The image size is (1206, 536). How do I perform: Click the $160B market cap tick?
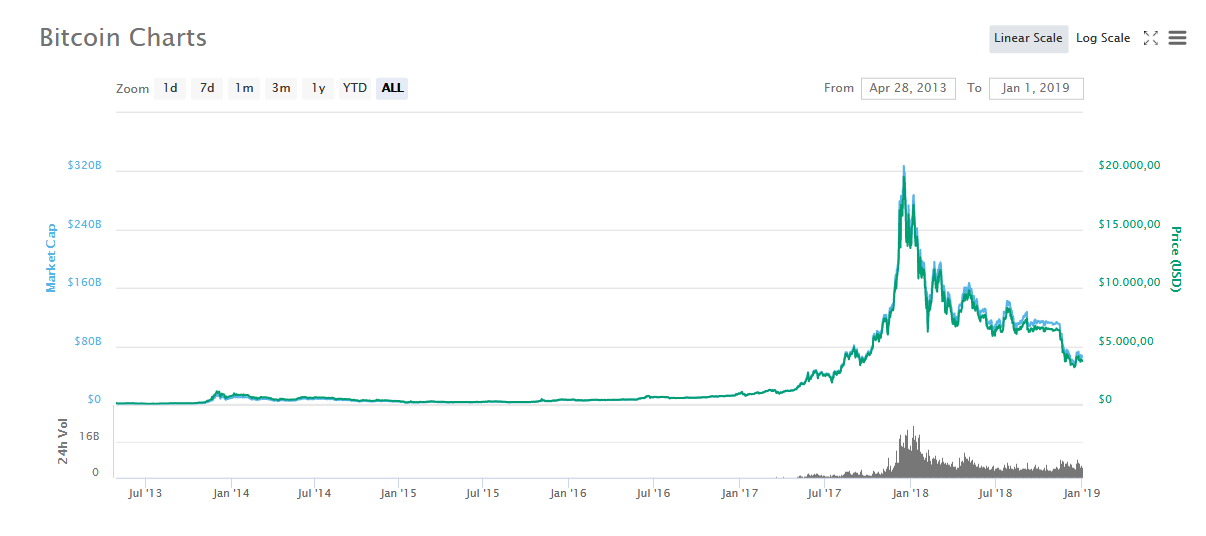tap(84, 282)
